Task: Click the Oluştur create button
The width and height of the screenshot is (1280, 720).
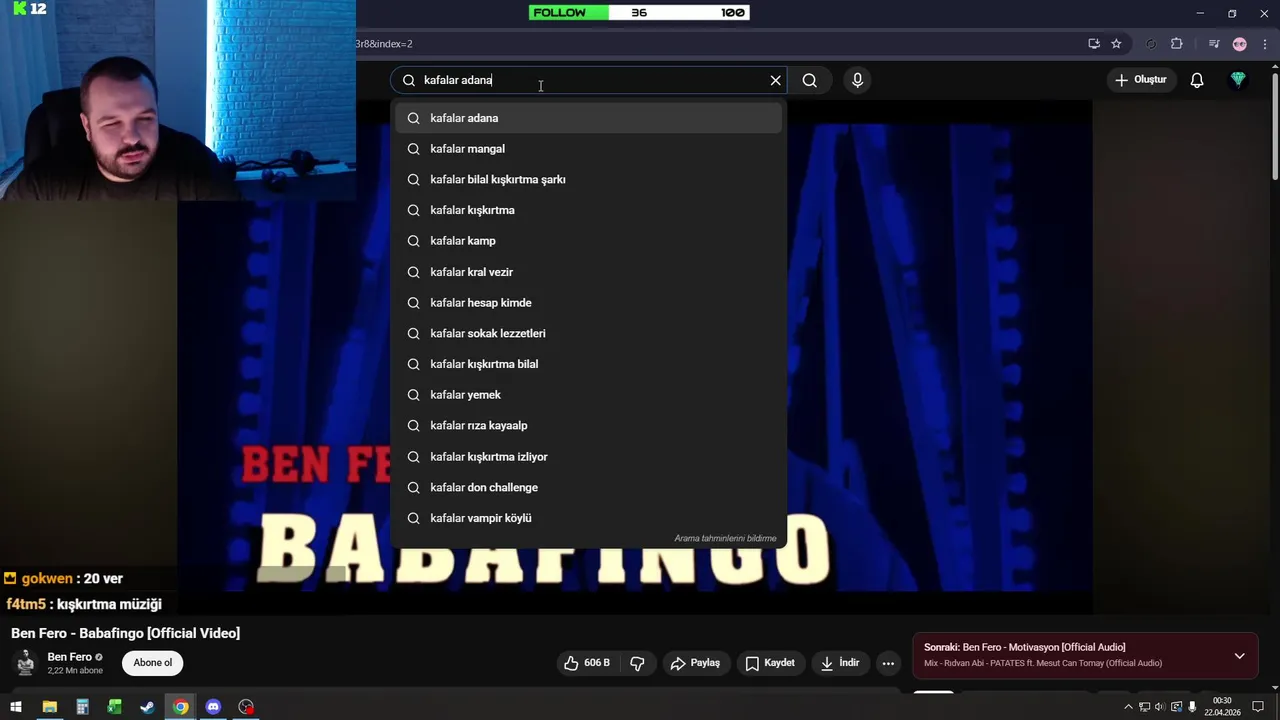Action: [1141, 80]
